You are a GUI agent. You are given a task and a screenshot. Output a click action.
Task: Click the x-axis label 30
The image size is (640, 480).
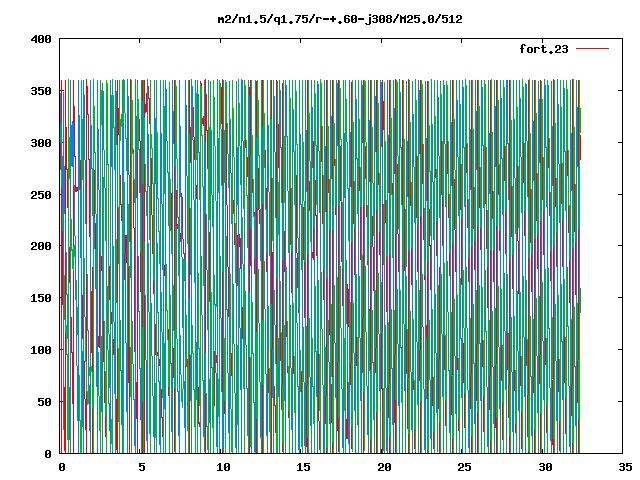545,467
